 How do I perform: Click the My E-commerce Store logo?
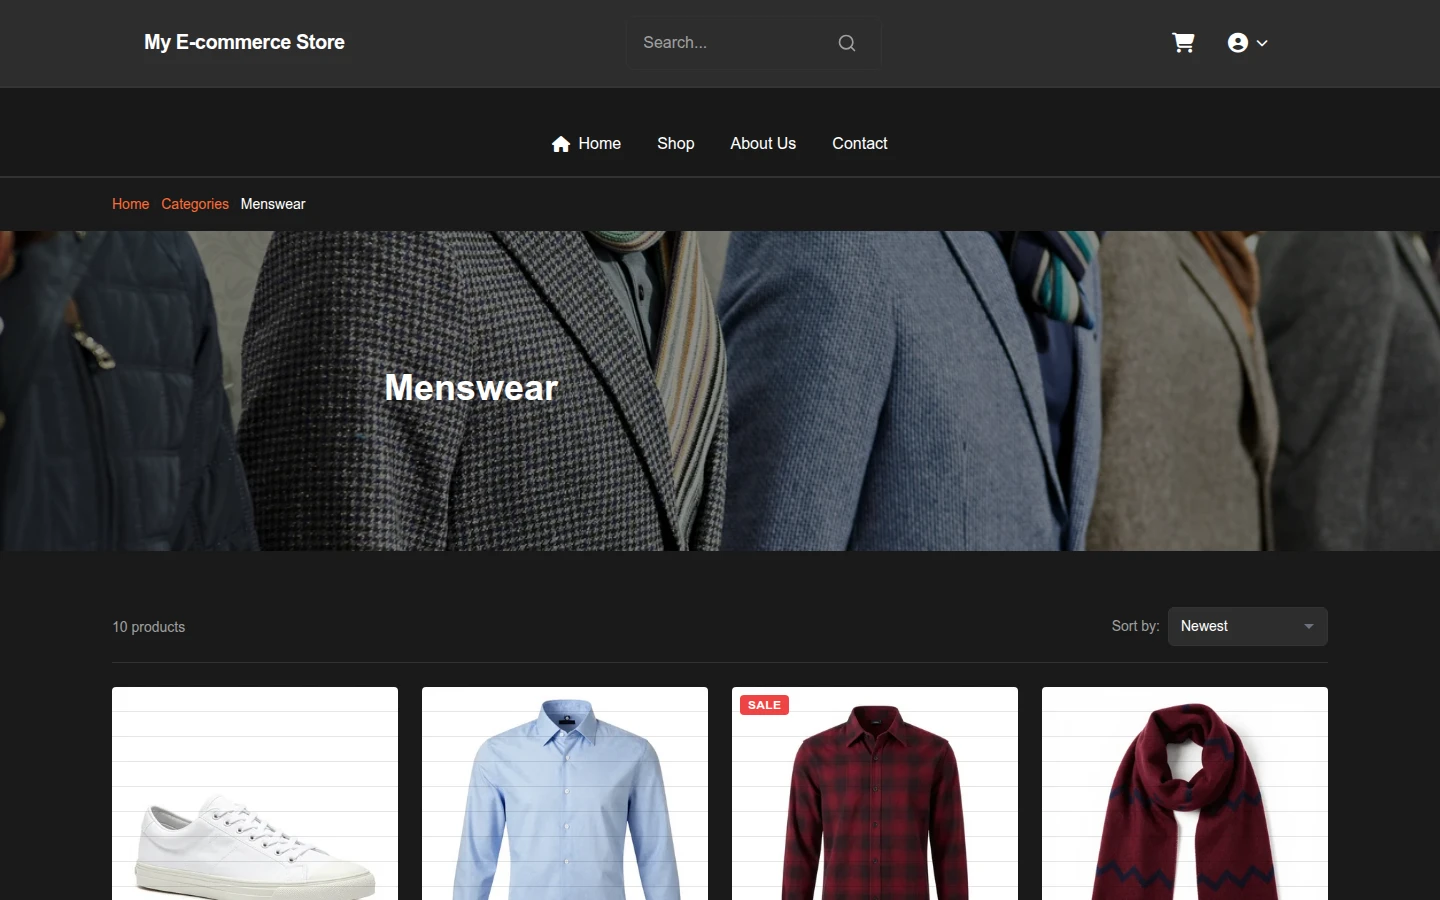point(244,42)
